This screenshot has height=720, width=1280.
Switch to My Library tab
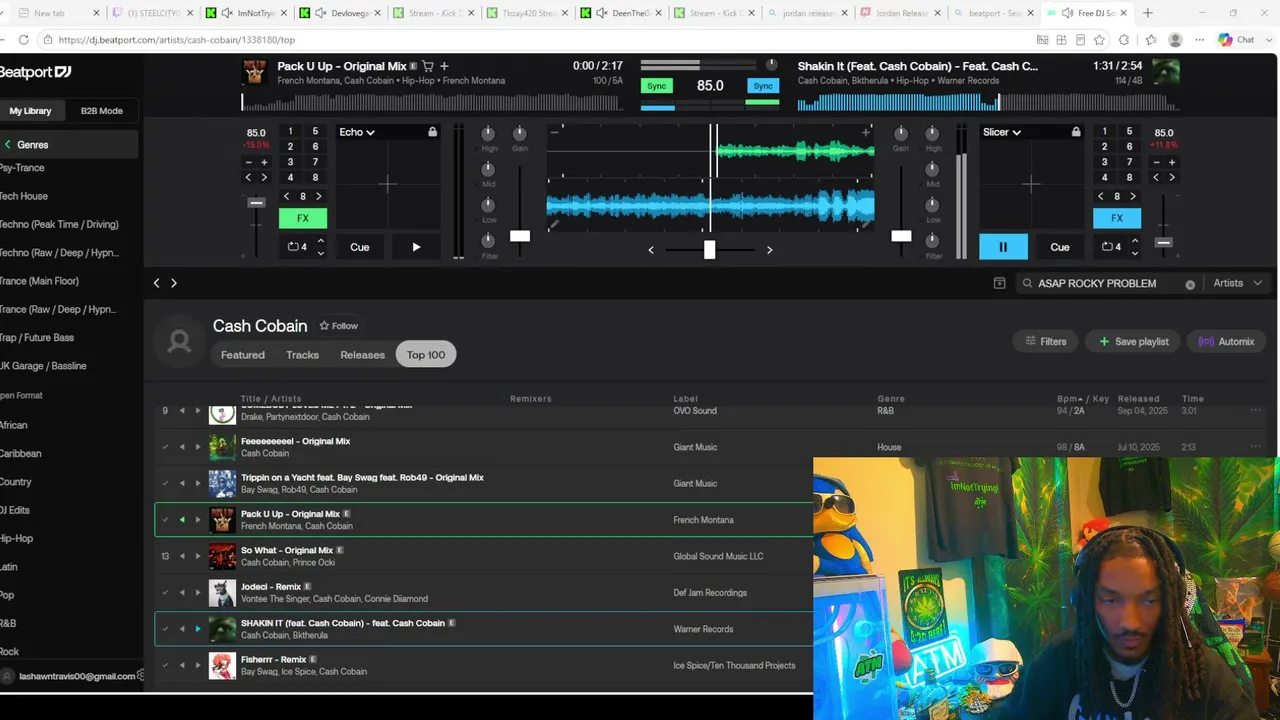pyautogui.click(x=30, y=111)
